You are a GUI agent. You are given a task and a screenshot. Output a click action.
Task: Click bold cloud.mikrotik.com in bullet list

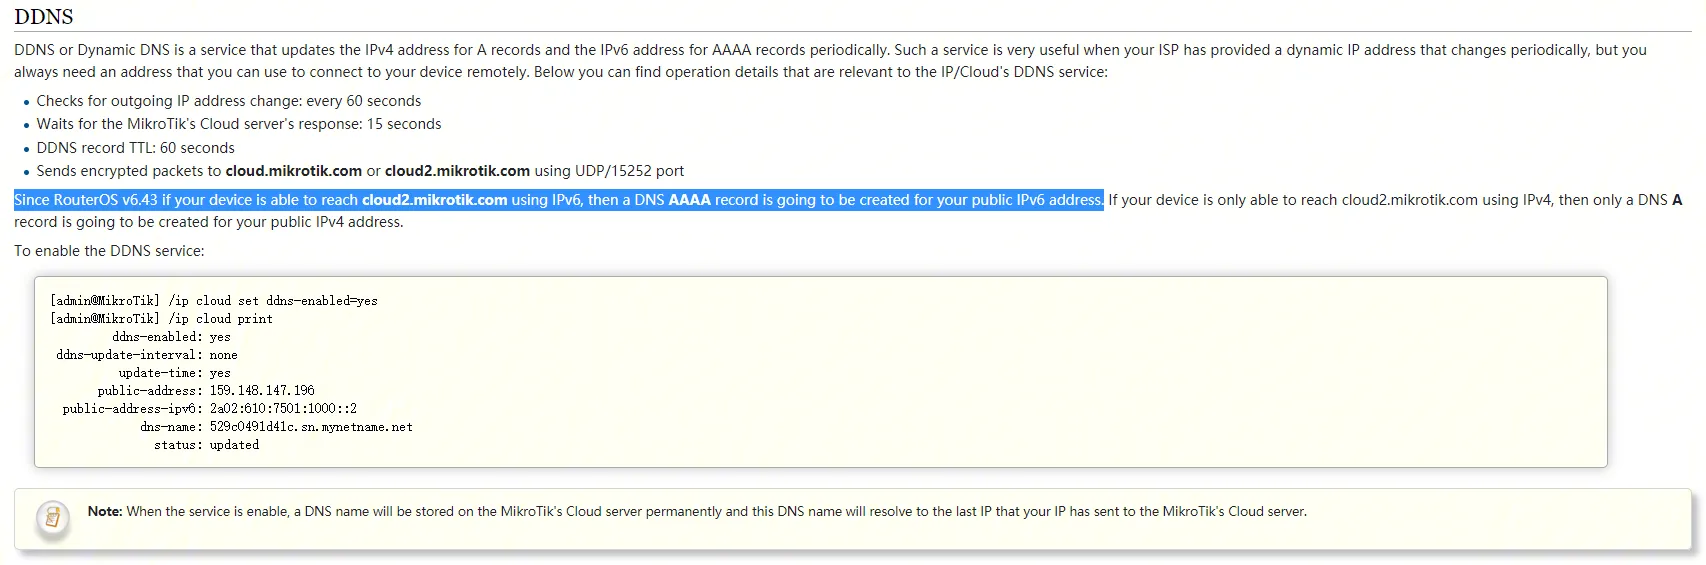(x=293, y=171)
